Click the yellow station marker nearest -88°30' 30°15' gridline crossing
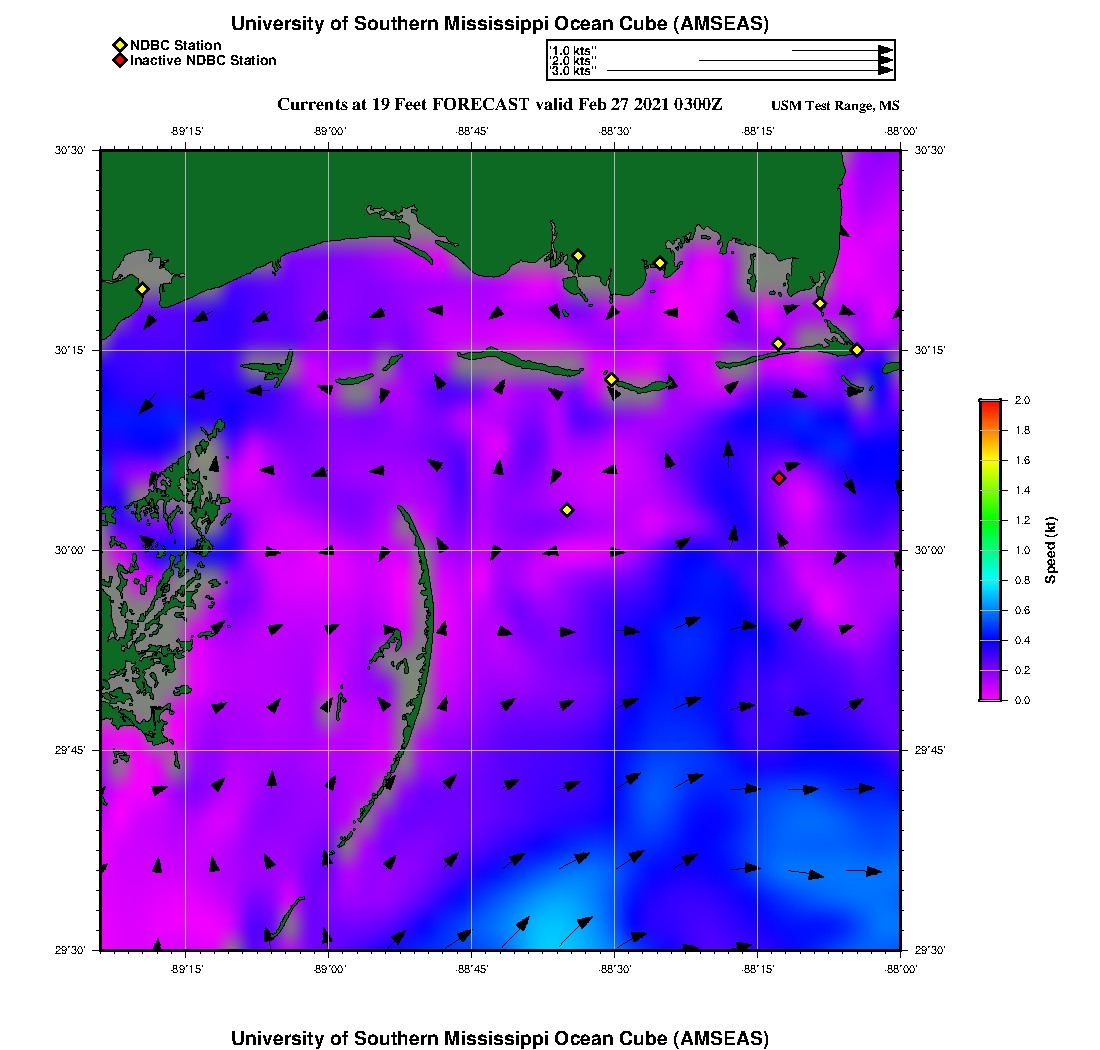The height and width of the screenshot is (1050, 1100). click(612, 379)
